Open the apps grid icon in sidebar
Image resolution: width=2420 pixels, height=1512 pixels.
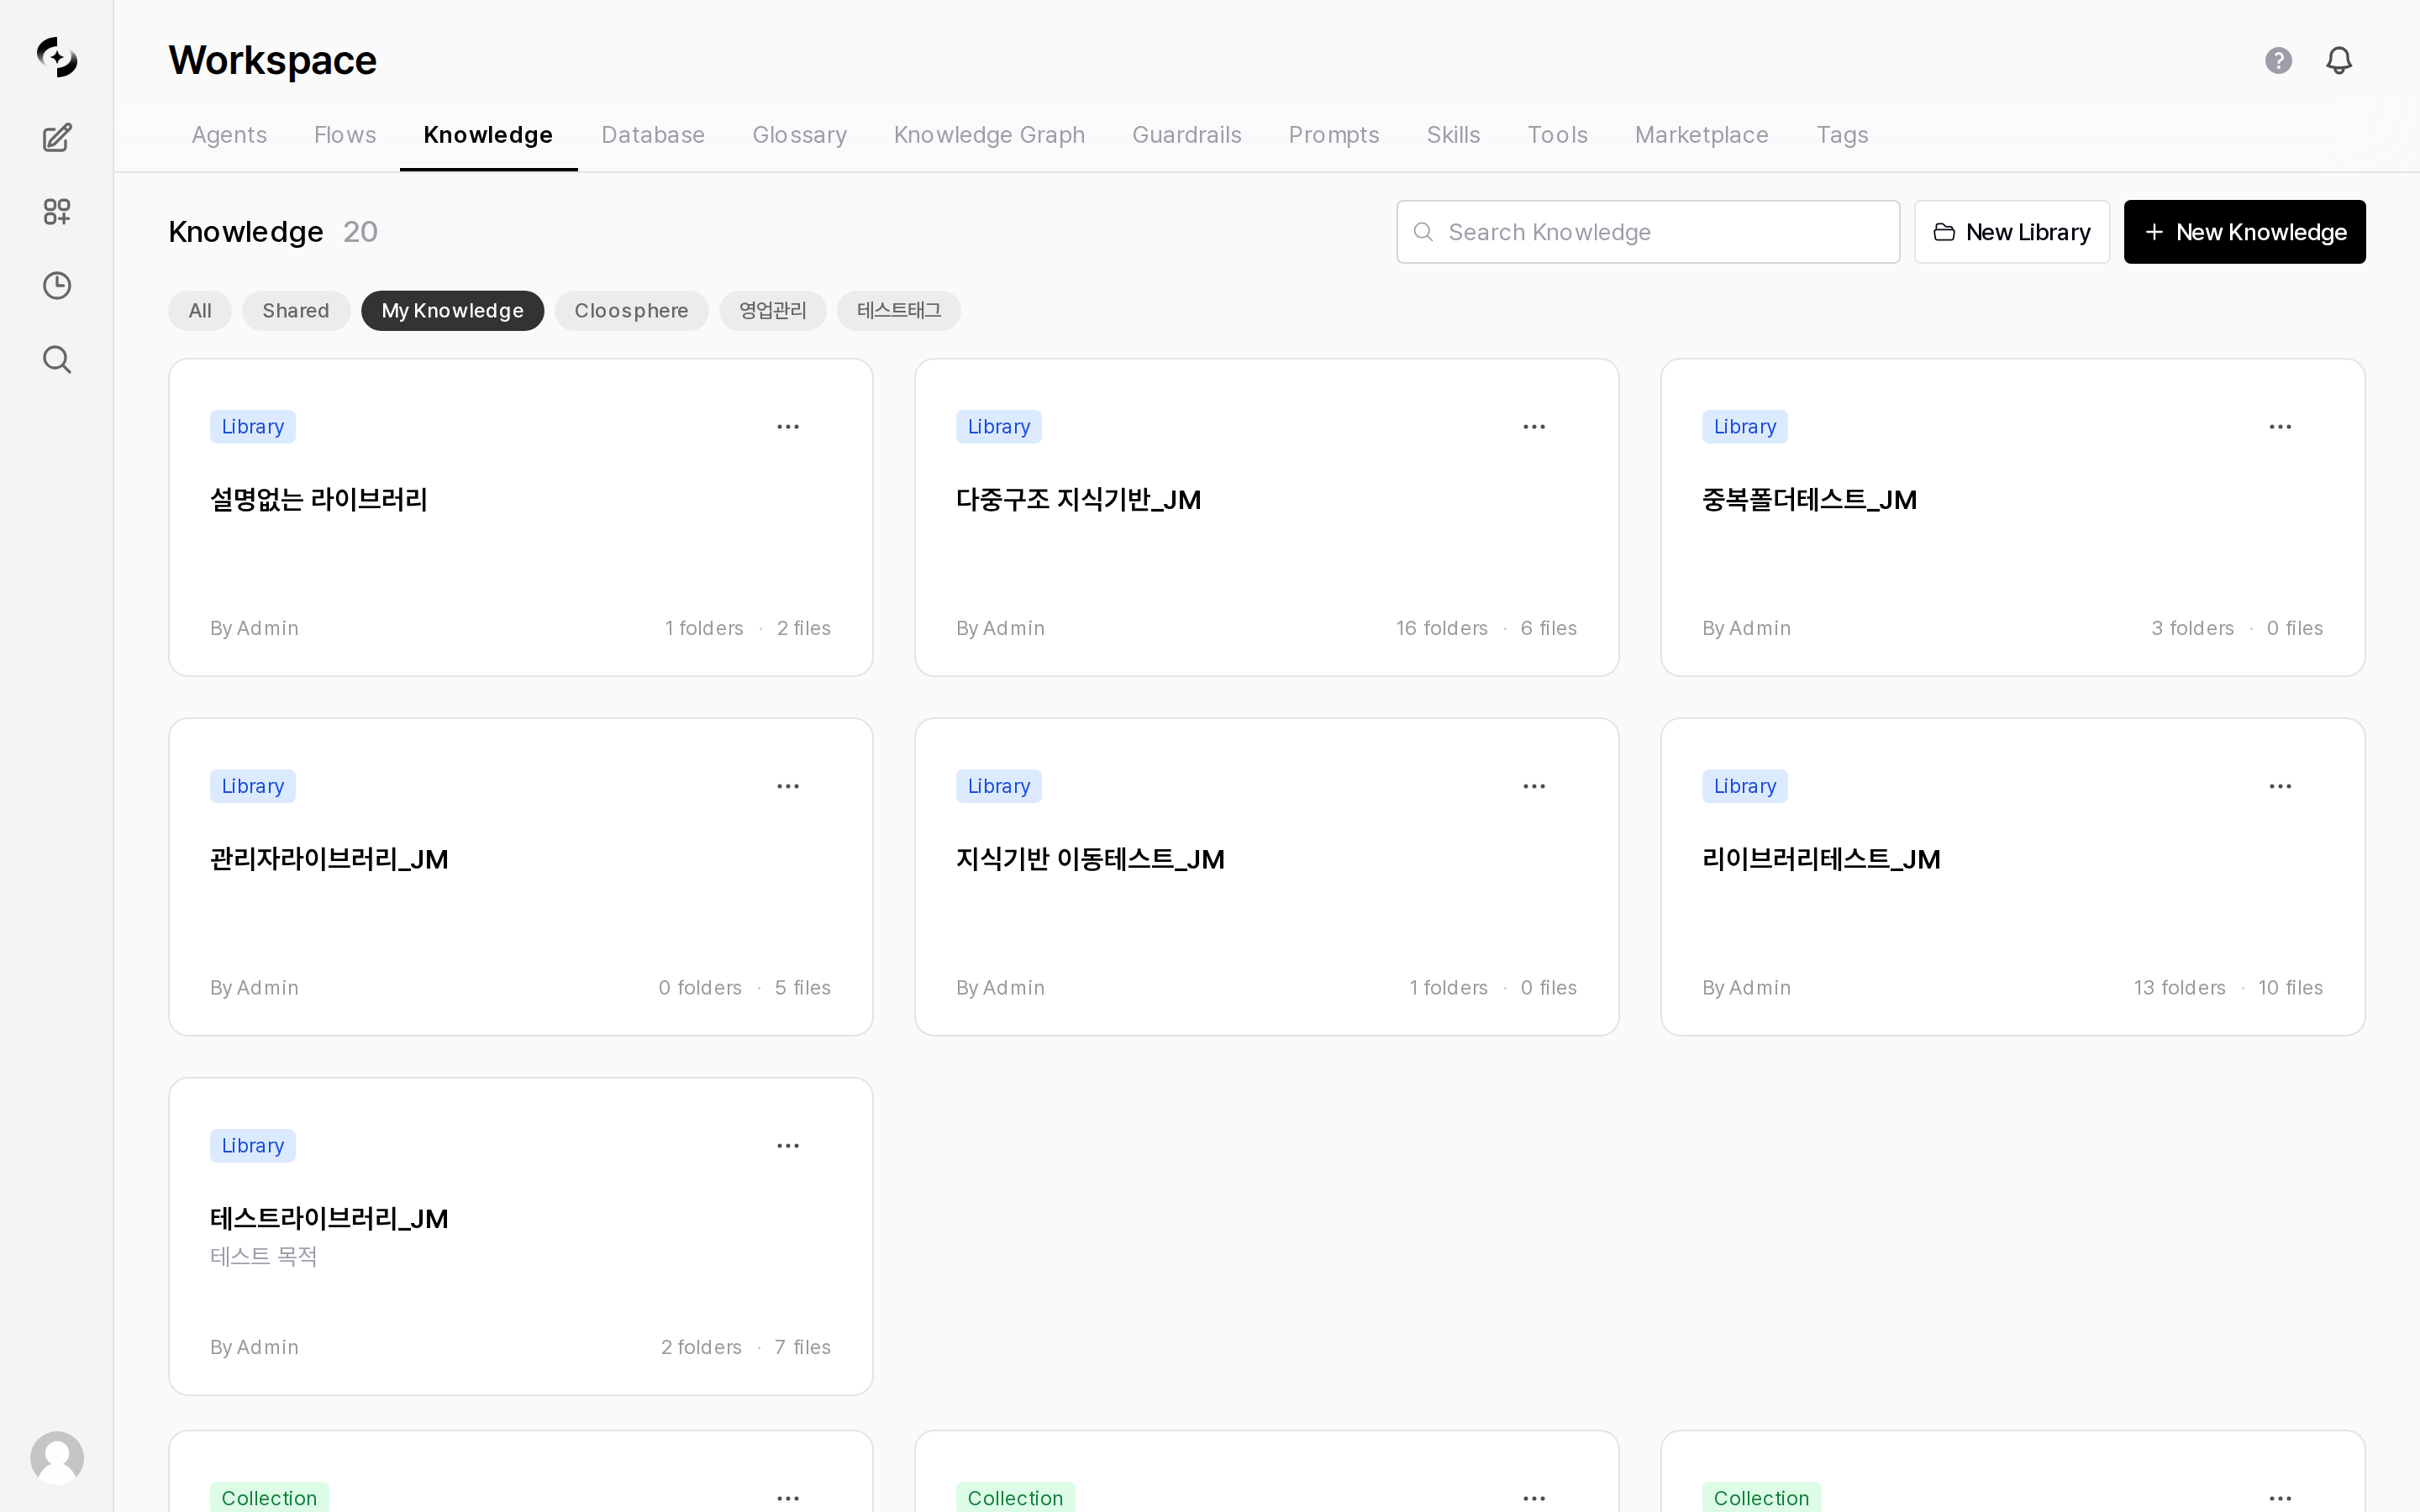click(x=57, y=211)
